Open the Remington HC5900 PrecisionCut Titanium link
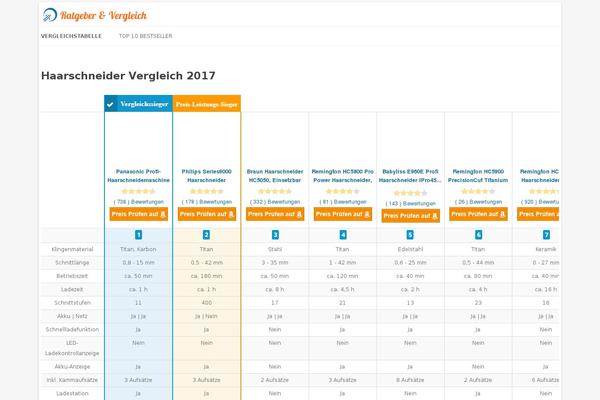This screenshot has height=400, width=600. (478, 176)
